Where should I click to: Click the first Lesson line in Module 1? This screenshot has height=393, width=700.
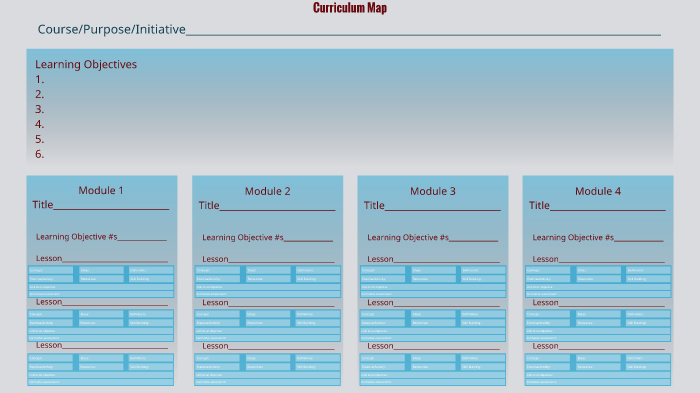click(102, 258)
